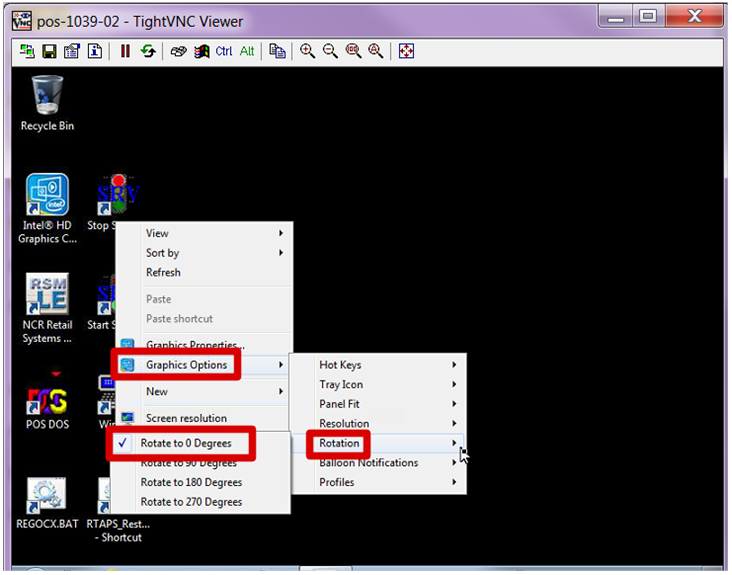Click the New Connection toolbar icon
732x575 pixels.
(27, 51)
